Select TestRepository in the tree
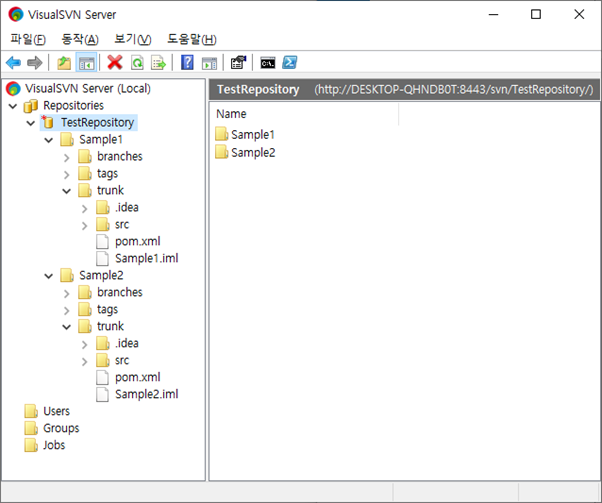602x503 pixels. click(97, 122)
